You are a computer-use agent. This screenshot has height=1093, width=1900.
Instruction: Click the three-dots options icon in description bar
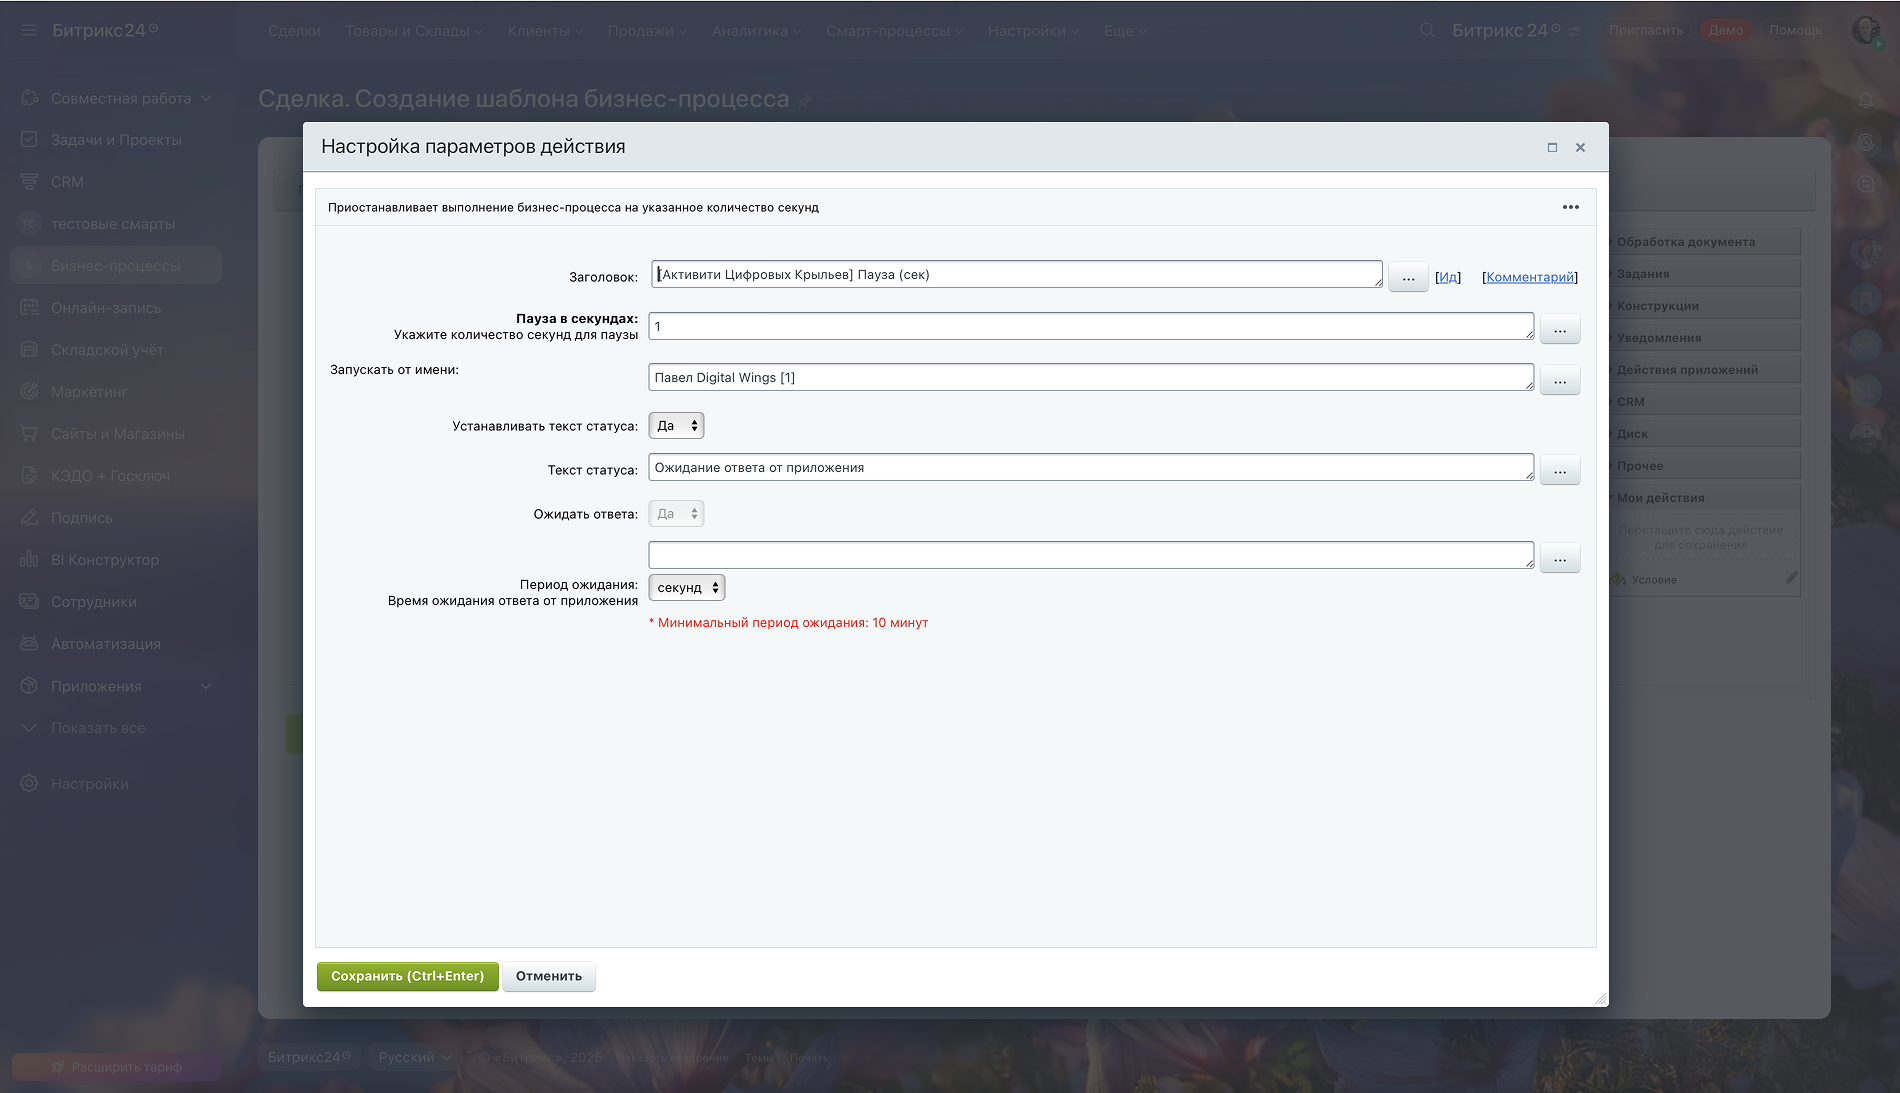(1570, 207)
